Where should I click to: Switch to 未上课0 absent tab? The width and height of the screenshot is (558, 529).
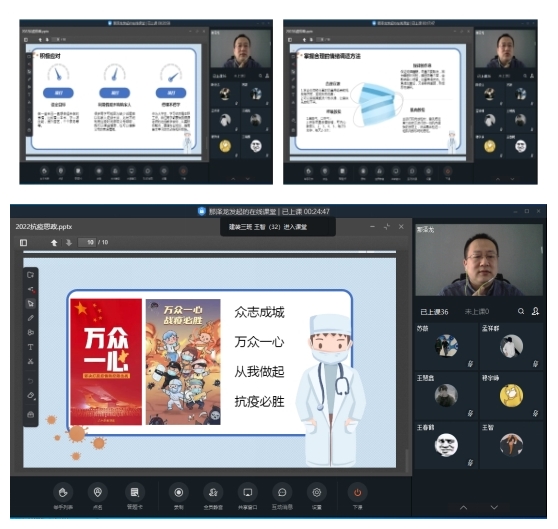(x=477, y=312)
